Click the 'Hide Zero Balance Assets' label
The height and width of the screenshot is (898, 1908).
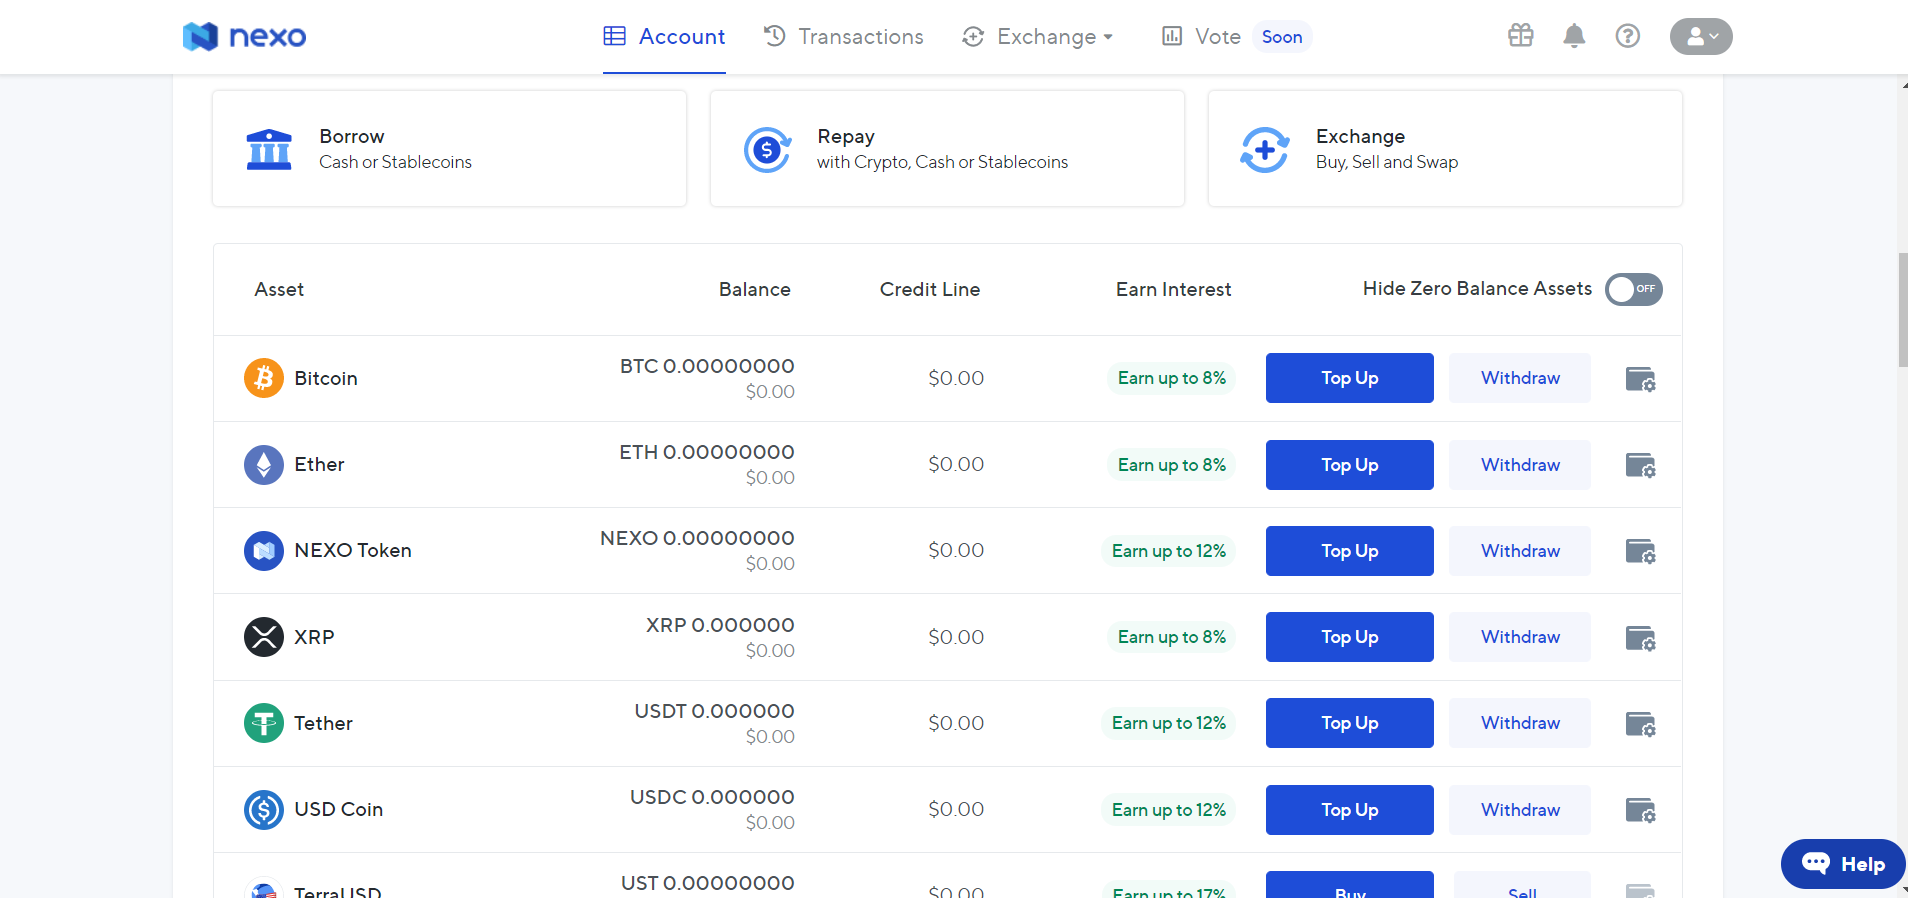[1477, 288]
